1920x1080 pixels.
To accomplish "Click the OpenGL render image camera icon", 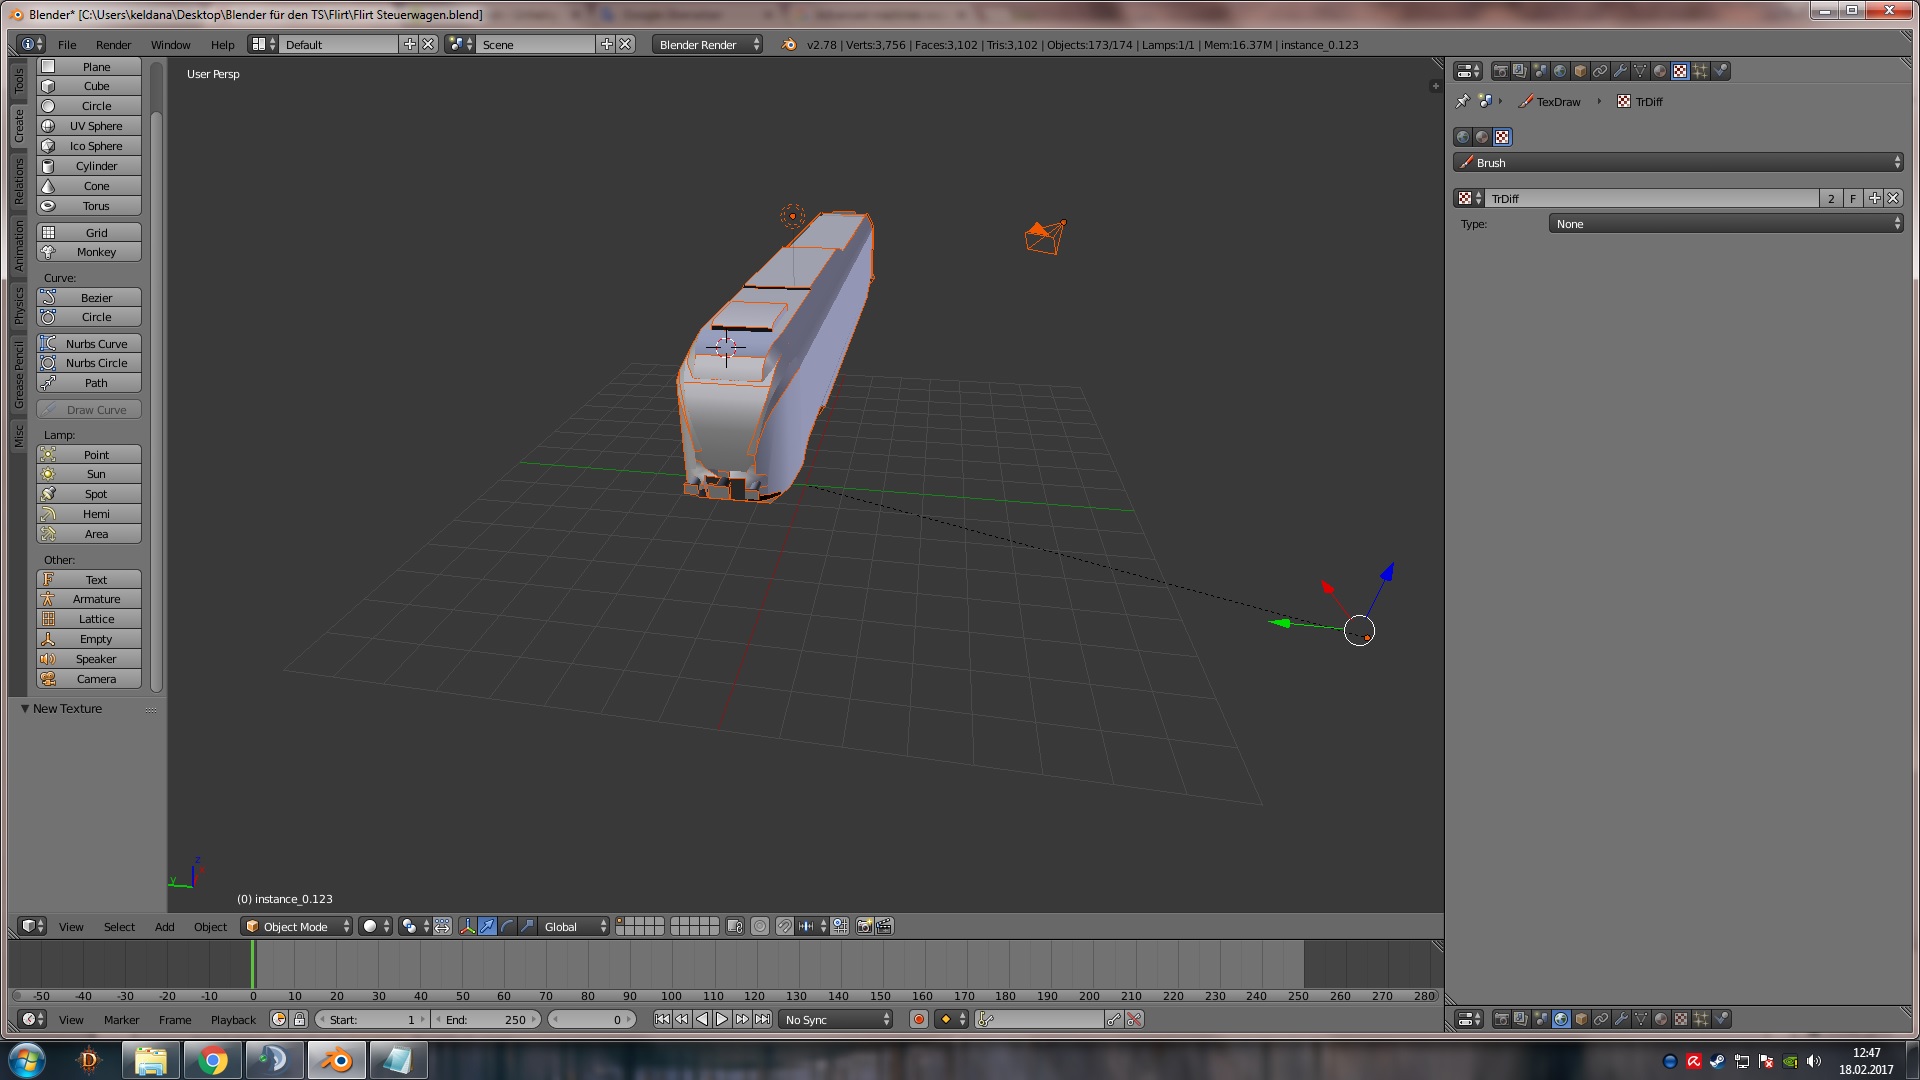I will click(865, 927).
